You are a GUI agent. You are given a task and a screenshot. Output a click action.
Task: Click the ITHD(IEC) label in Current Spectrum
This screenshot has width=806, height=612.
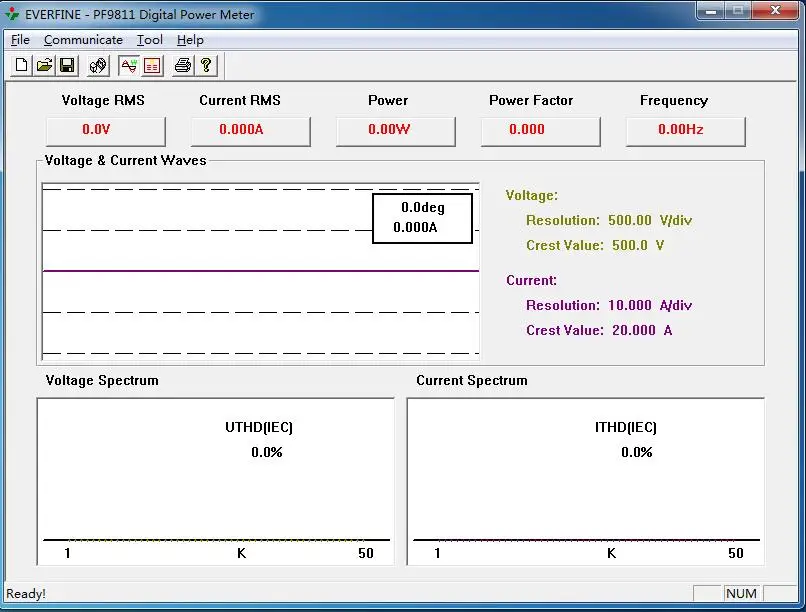point(626,427)
